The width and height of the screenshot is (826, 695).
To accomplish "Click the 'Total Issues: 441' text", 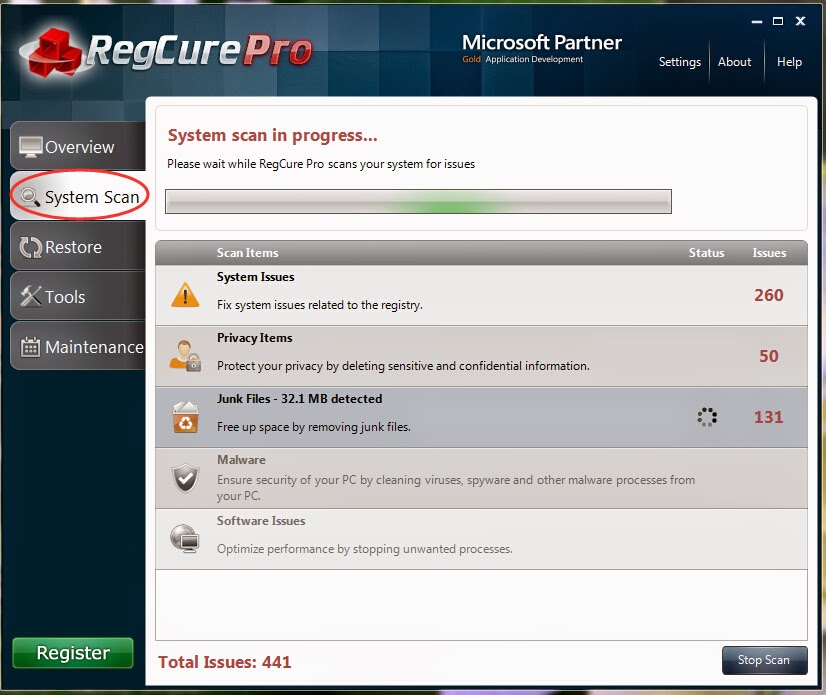I will click(224, 662).
